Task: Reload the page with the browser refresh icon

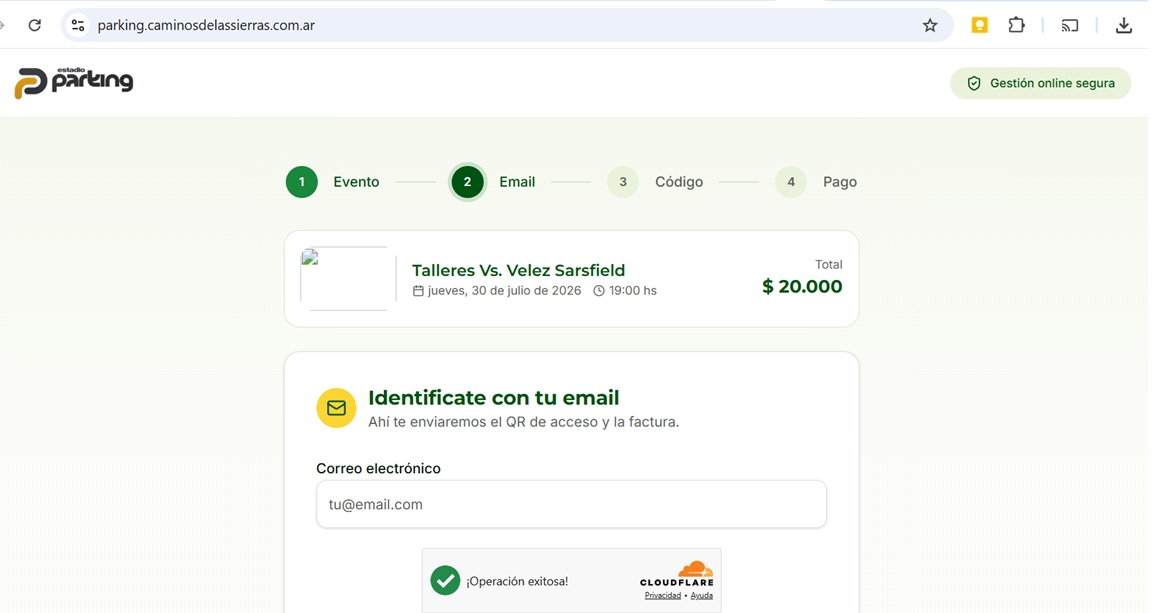Action: coord(35,25)
